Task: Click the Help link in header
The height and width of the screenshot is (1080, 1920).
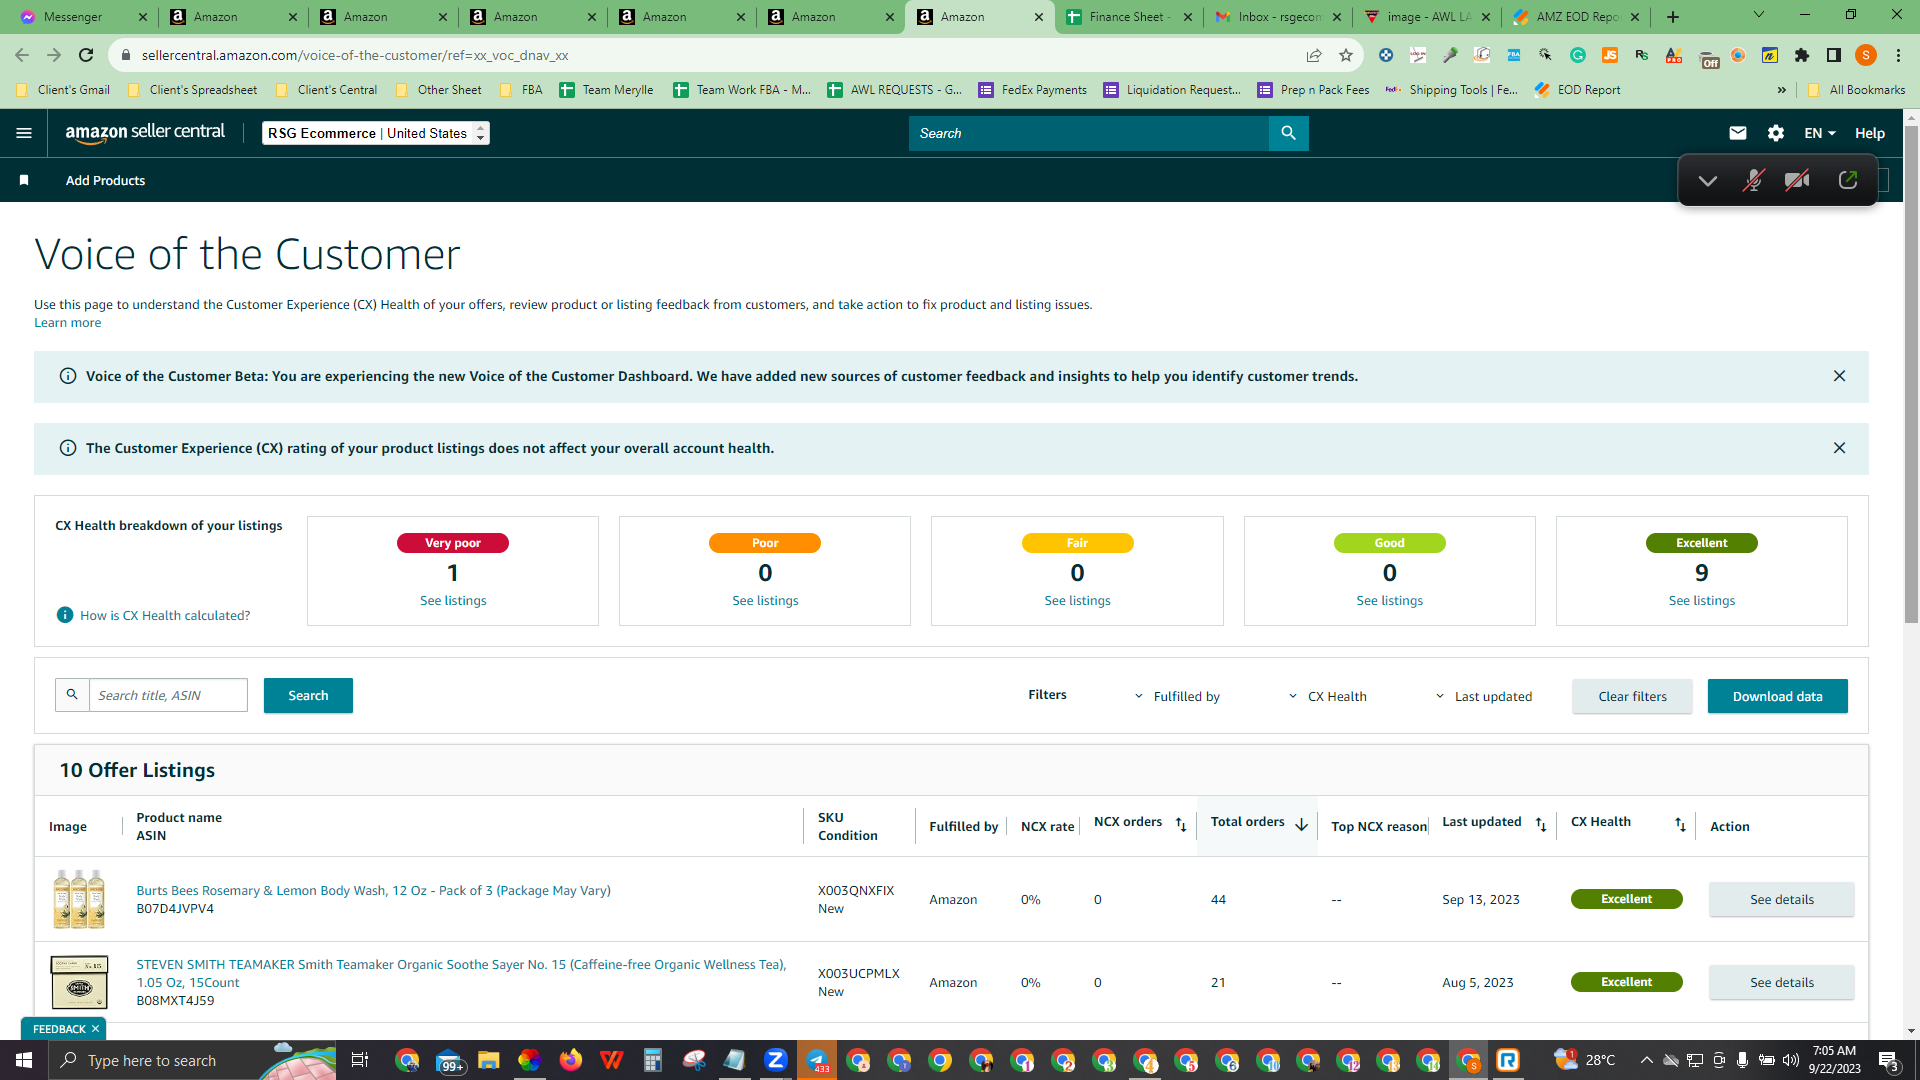Action: click(x=1870, y=133)
